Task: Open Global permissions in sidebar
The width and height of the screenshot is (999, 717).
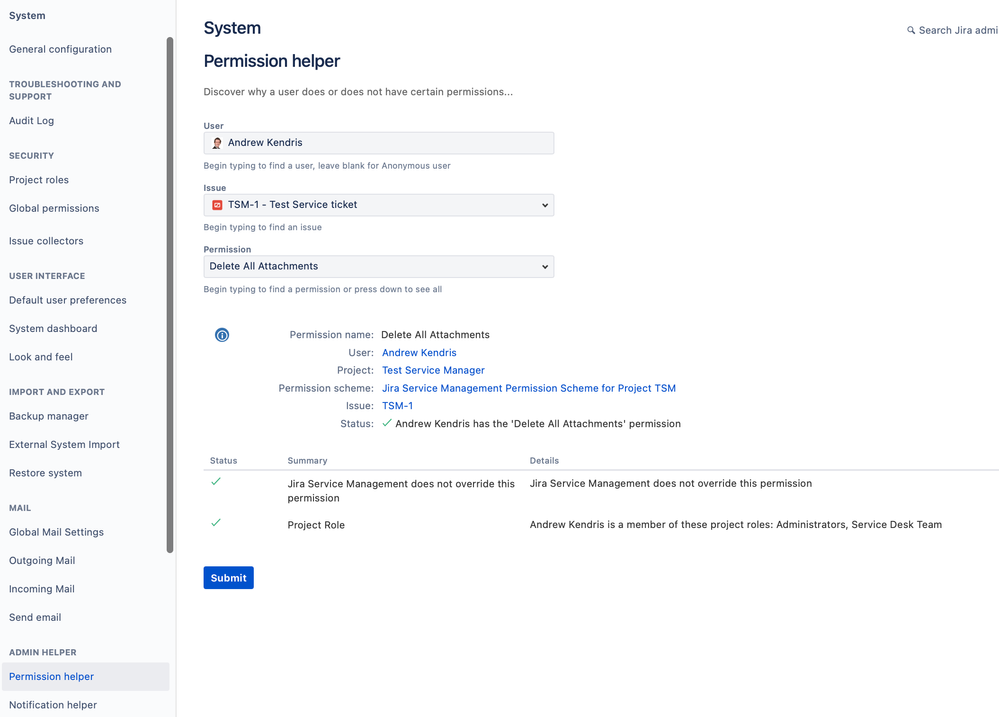Action: 54,208
